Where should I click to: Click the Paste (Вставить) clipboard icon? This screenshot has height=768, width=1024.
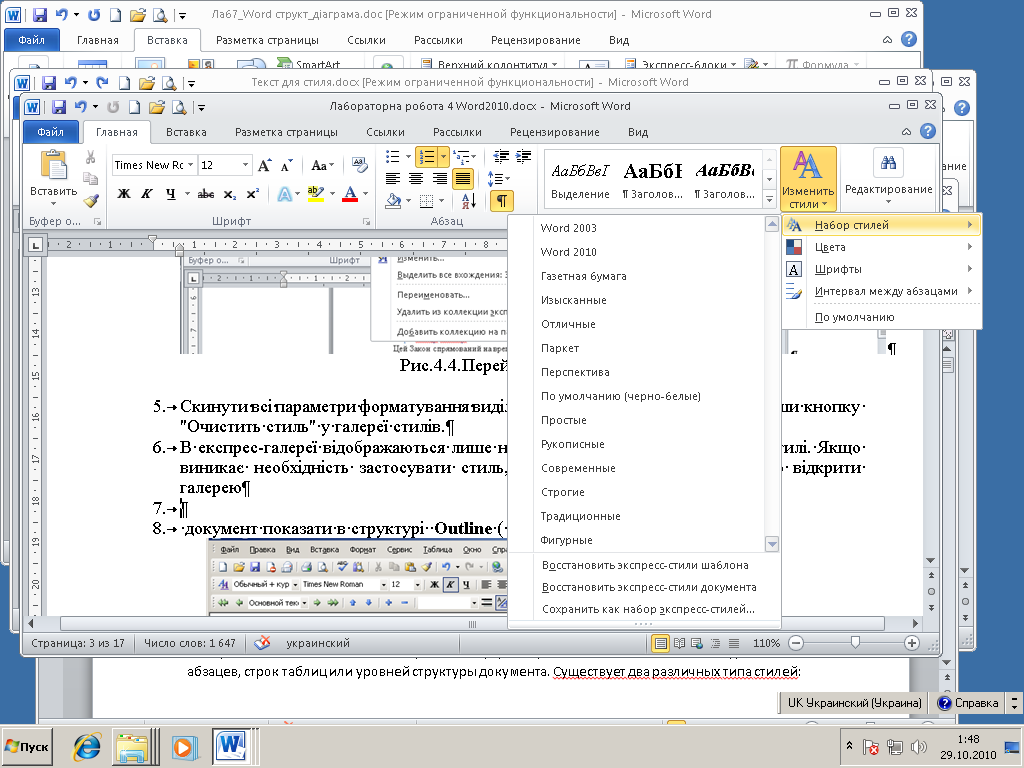(54, 165)
